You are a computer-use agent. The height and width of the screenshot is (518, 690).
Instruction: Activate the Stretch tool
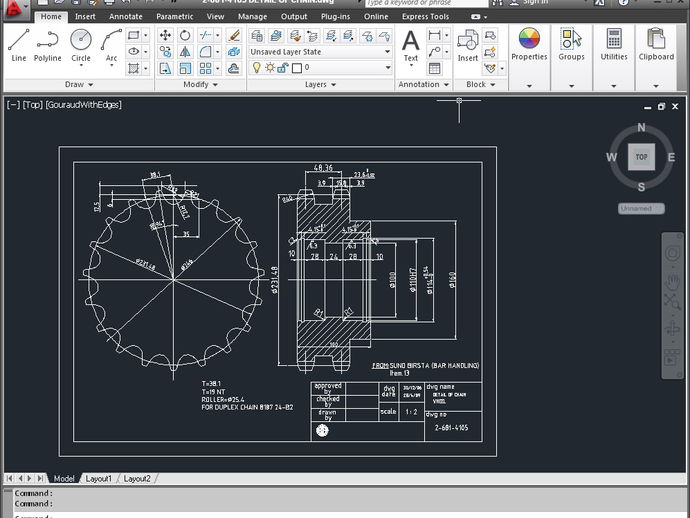[x=165, y=69]
